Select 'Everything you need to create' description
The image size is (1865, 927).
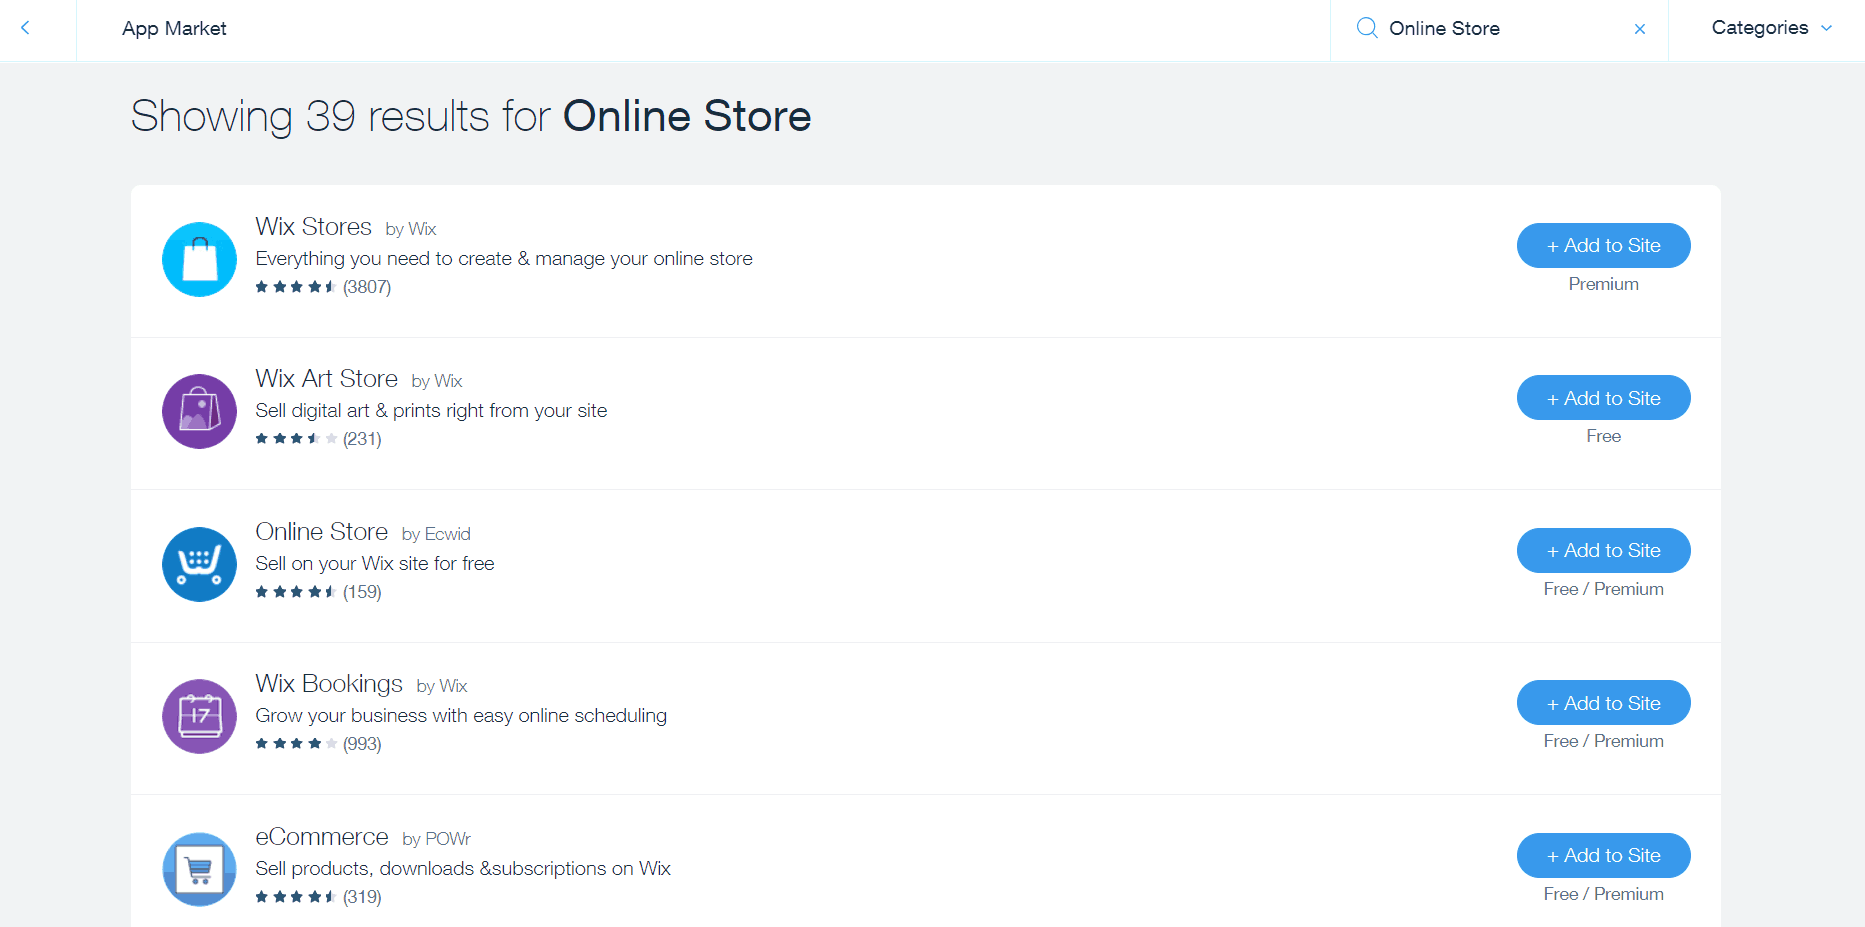(x=504, y=259)
